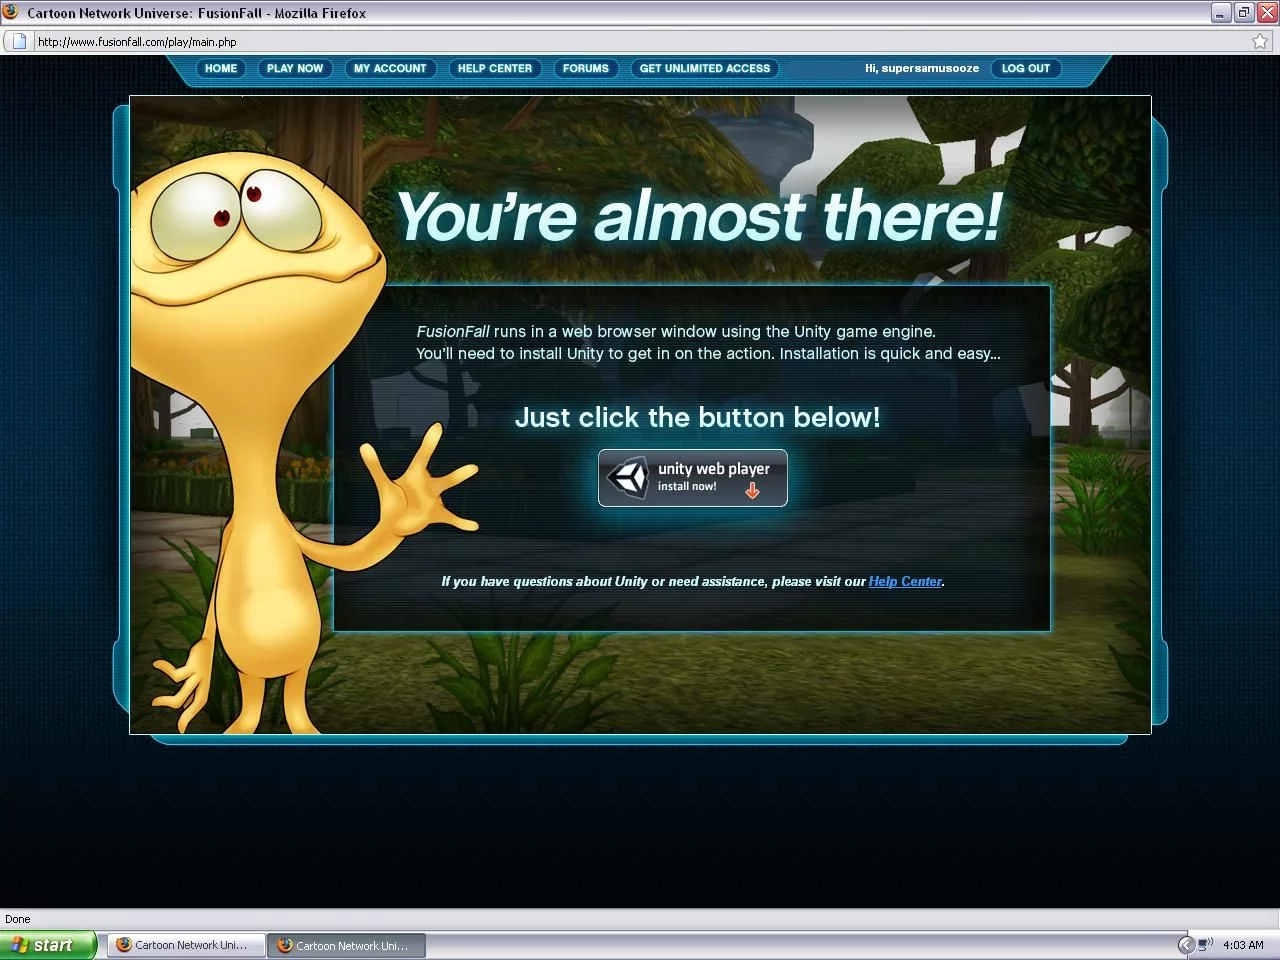Open MY ACCOUNT page
Viewport: 1280px width, 960px height.
[390, 68]
